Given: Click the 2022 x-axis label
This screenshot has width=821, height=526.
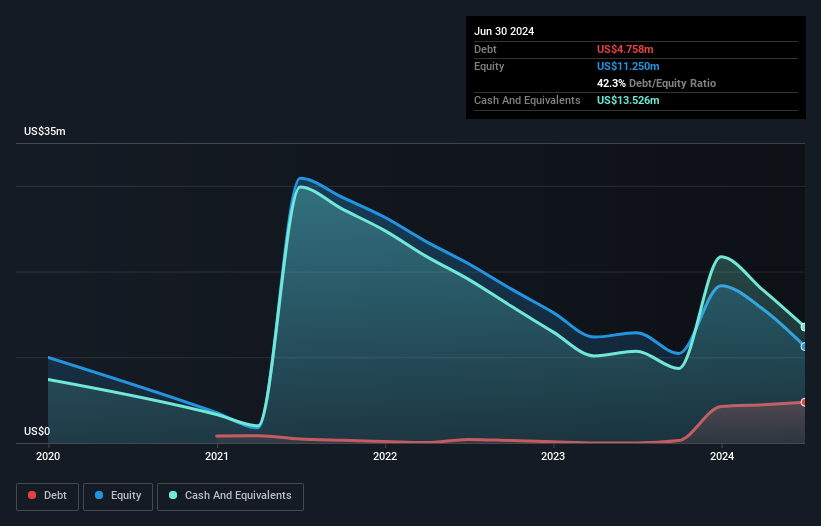Looking at the screenshot, I should (385, 456).
